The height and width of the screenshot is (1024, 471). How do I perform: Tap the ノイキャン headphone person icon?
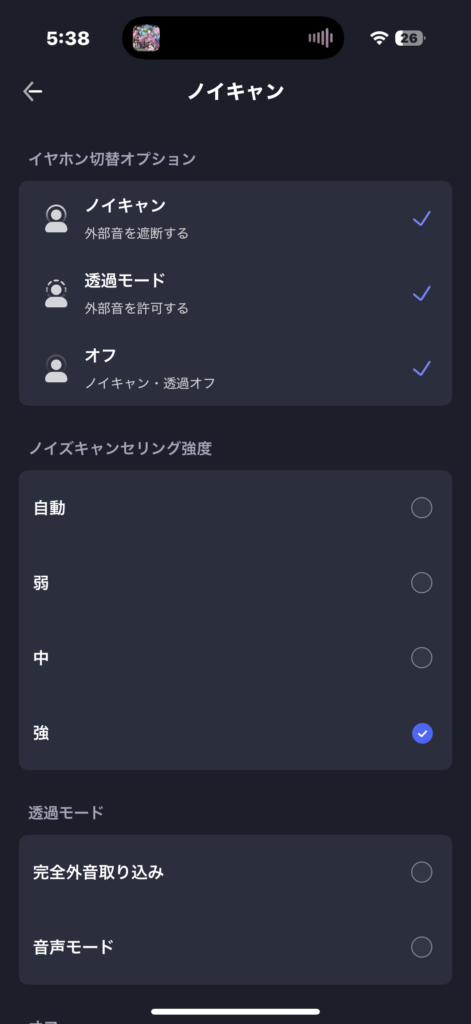click(x=56, y=219)
